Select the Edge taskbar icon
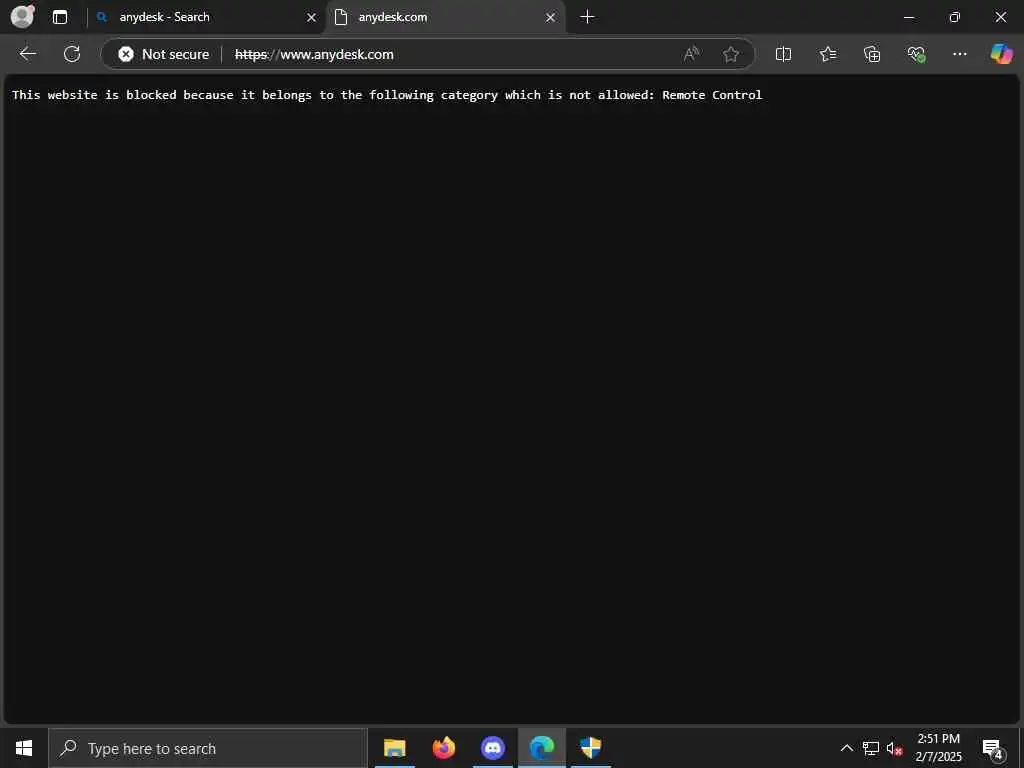Image resolution: width=1024 pixels, height=768 pixels. click(541, 748)
